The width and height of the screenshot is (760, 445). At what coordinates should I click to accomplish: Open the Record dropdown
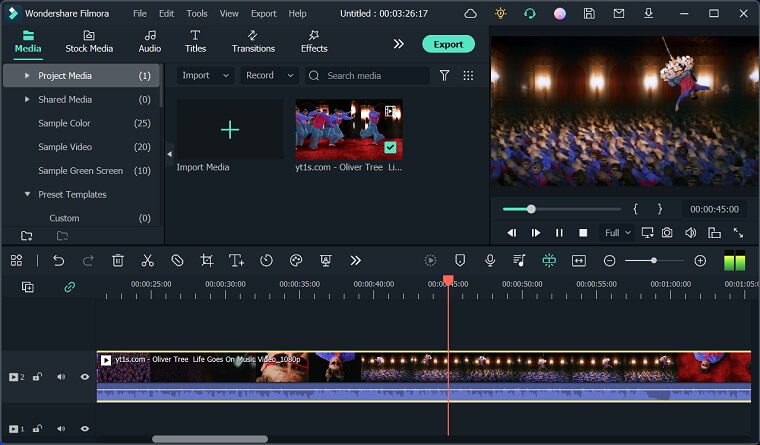coord(269,75)
